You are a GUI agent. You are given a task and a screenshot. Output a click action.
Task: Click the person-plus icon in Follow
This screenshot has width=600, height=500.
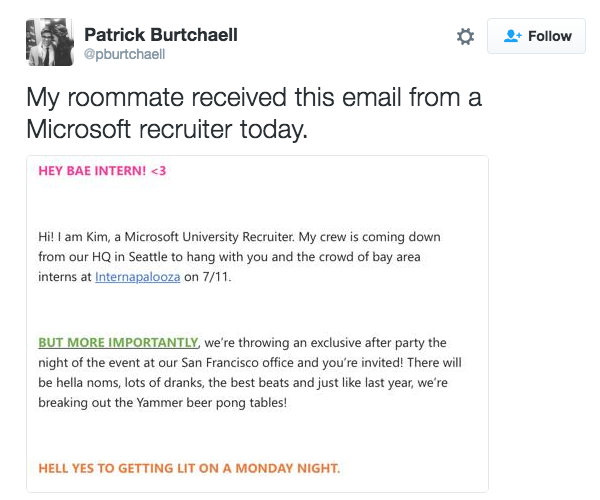pyautogui.click(x=512, y=36)
